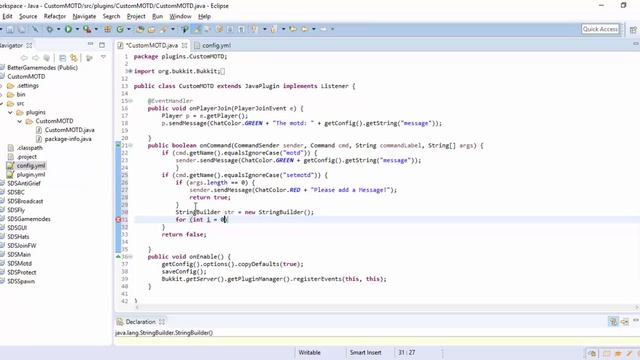
Task: Fold the onCommand method on line 21
Action: (131, 145)
